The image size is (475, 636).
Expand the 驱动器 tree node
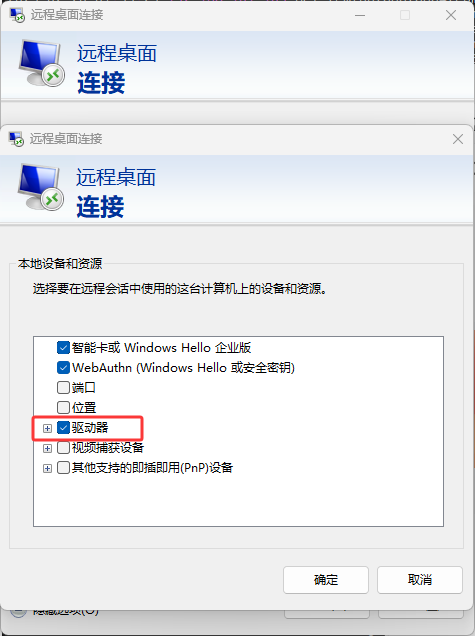[47, 428]
